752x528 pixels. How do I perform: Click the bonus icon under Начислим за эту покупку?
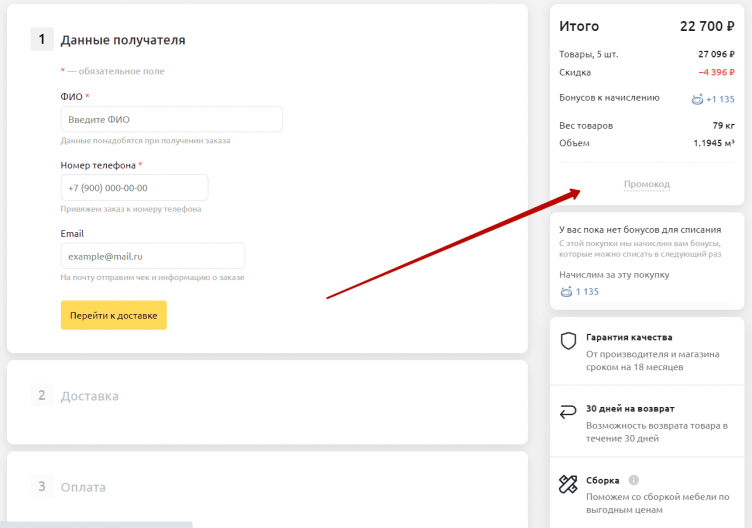[567, 292]
